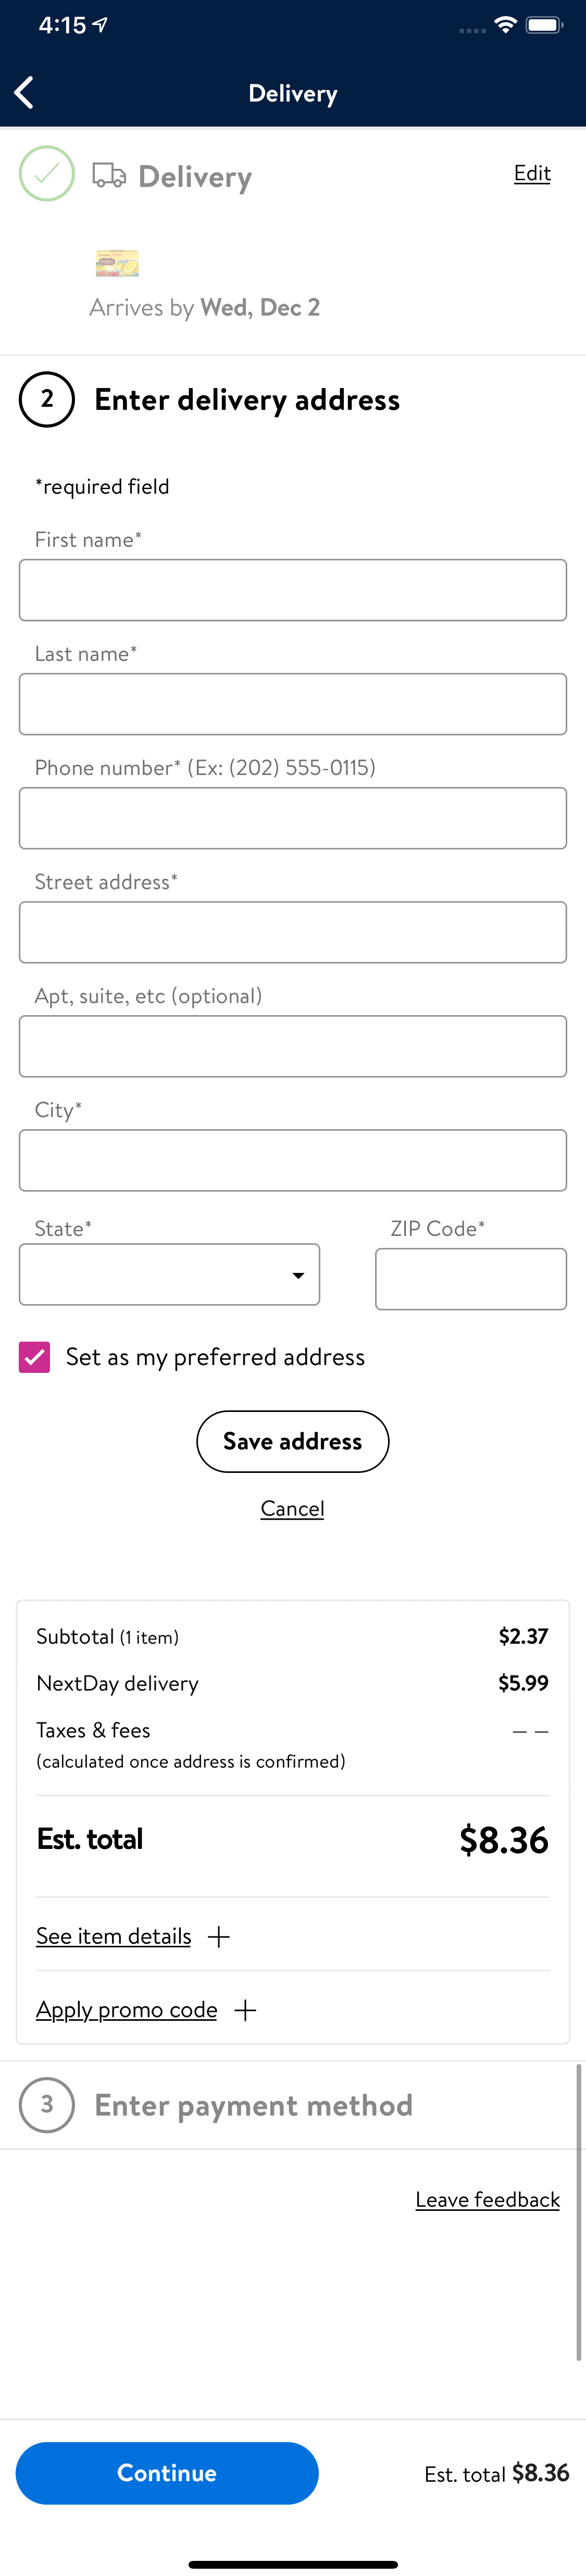Expand See item details section
The image size is (586, 2576).
click(x=113, y=1935)
